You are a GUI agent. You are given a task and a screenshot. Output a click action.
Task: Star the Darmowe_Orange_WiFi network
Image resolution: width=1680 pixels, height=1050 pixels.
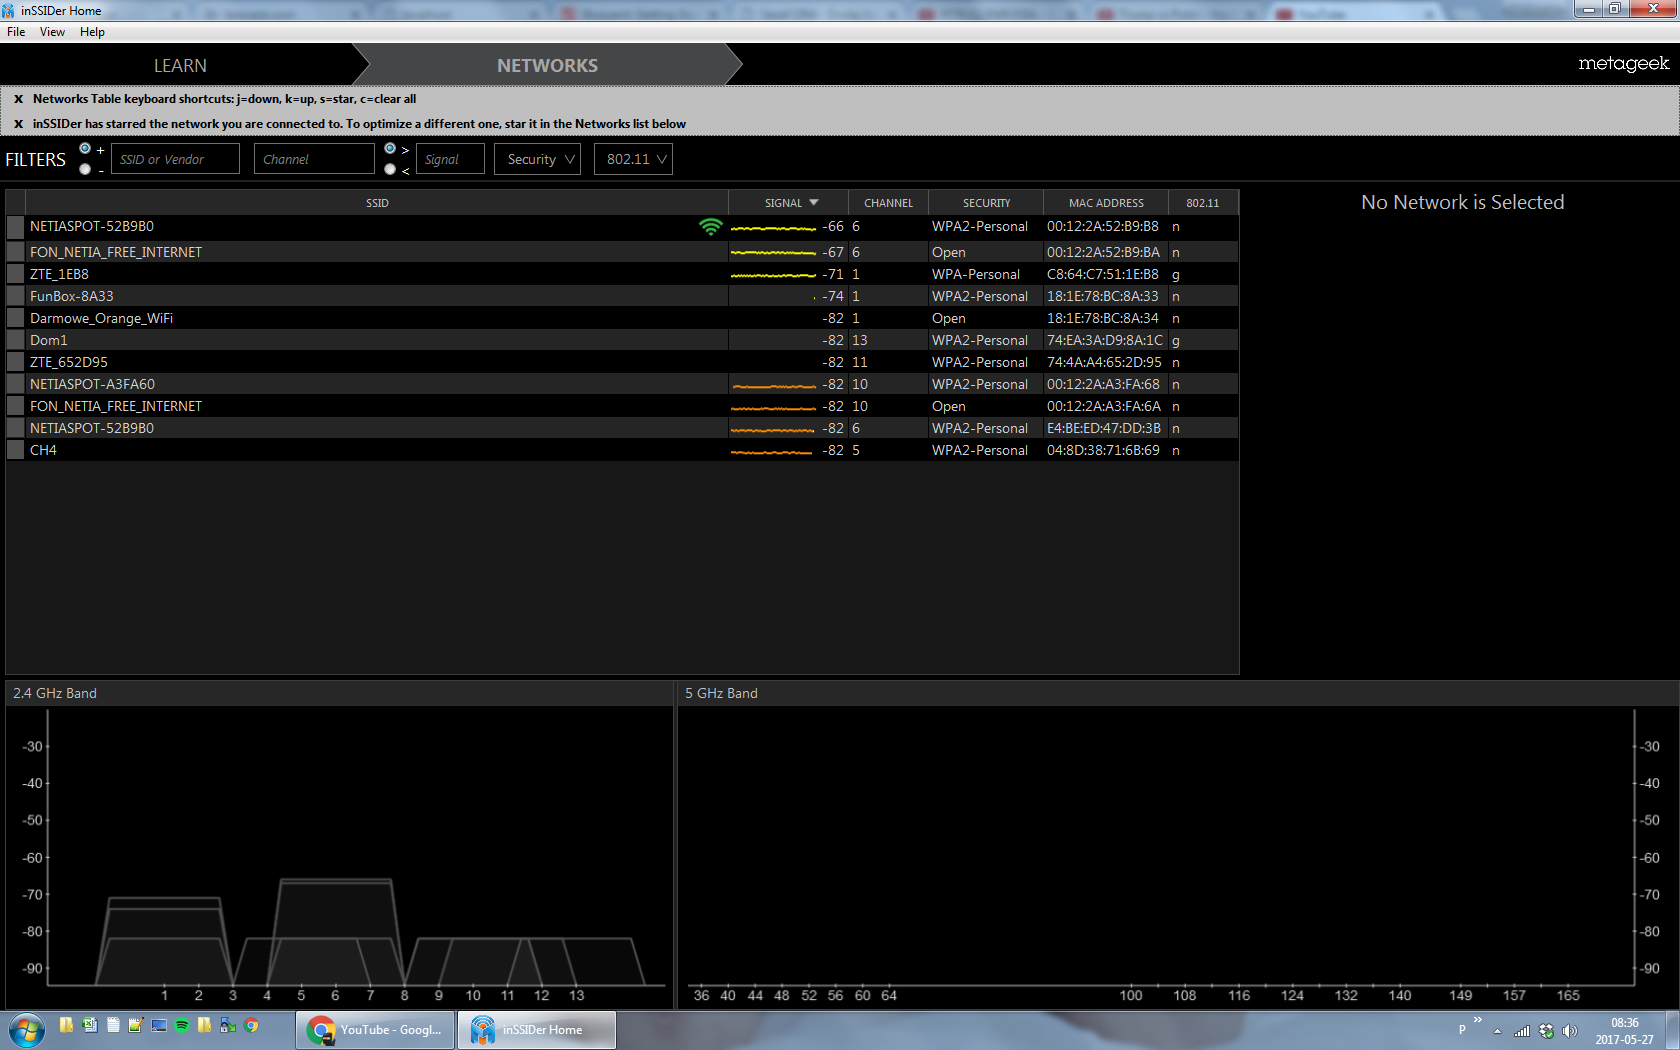[15, 318]
